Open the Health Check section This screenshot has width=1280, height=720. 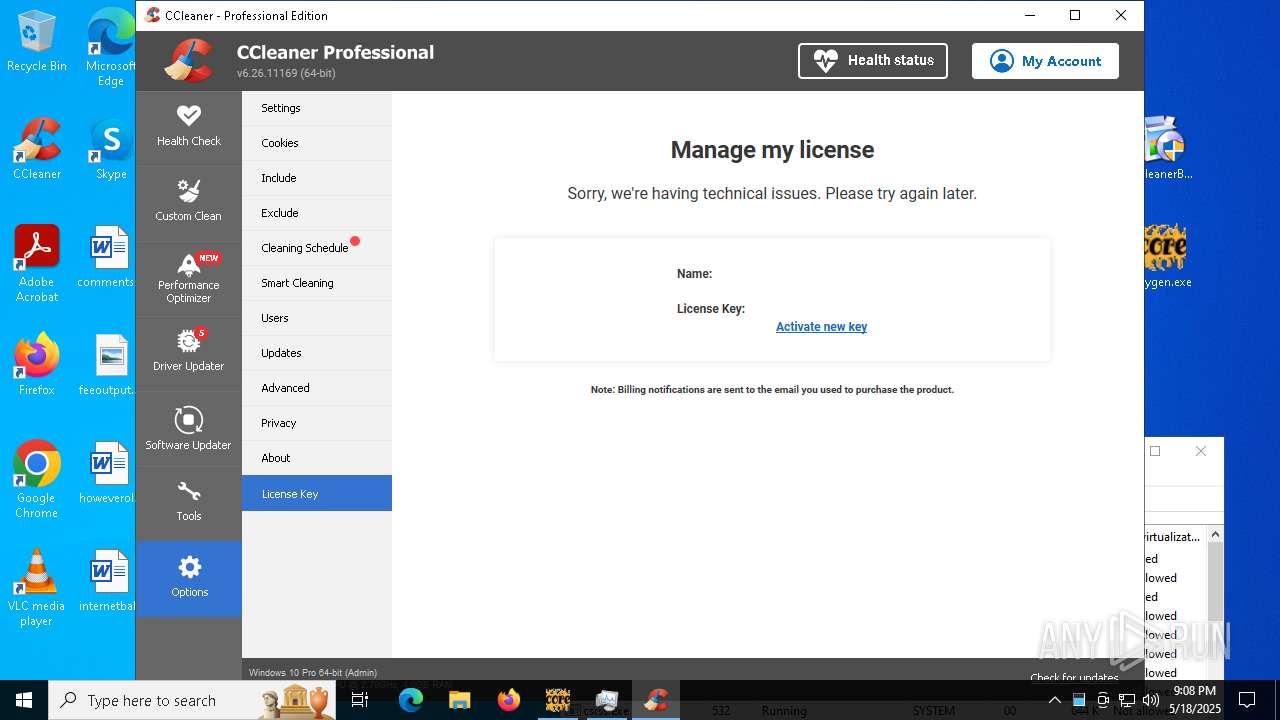(188, 127)
